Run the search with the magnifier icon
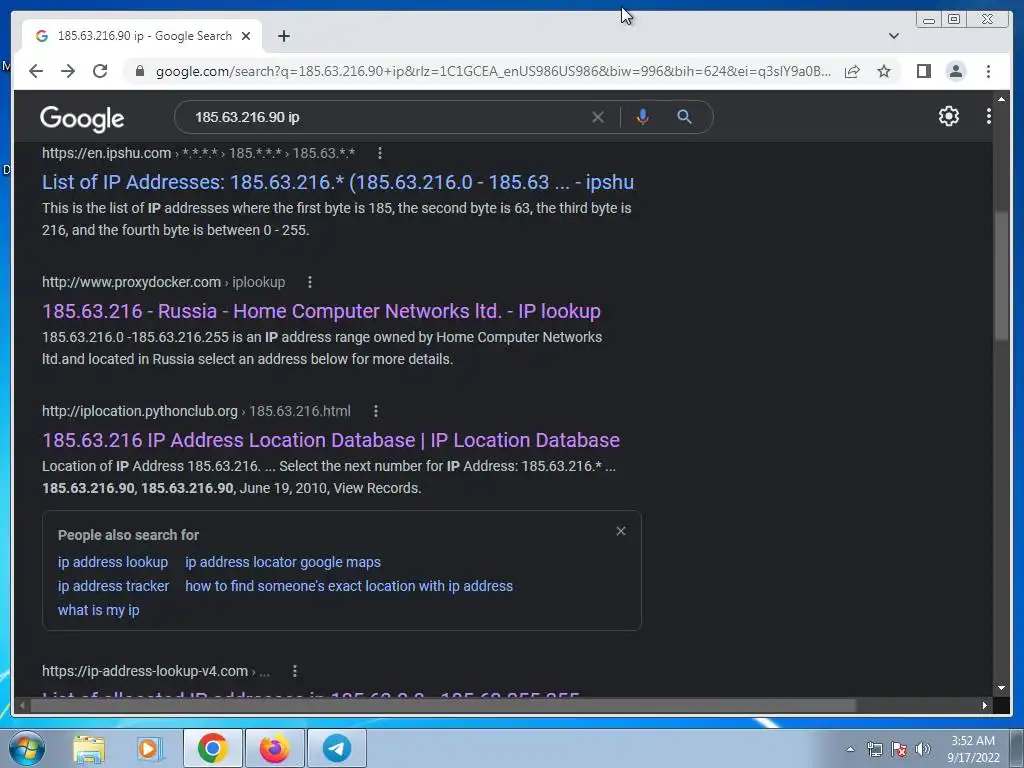This screenshot has height=768, width=1024. (684, 117)
